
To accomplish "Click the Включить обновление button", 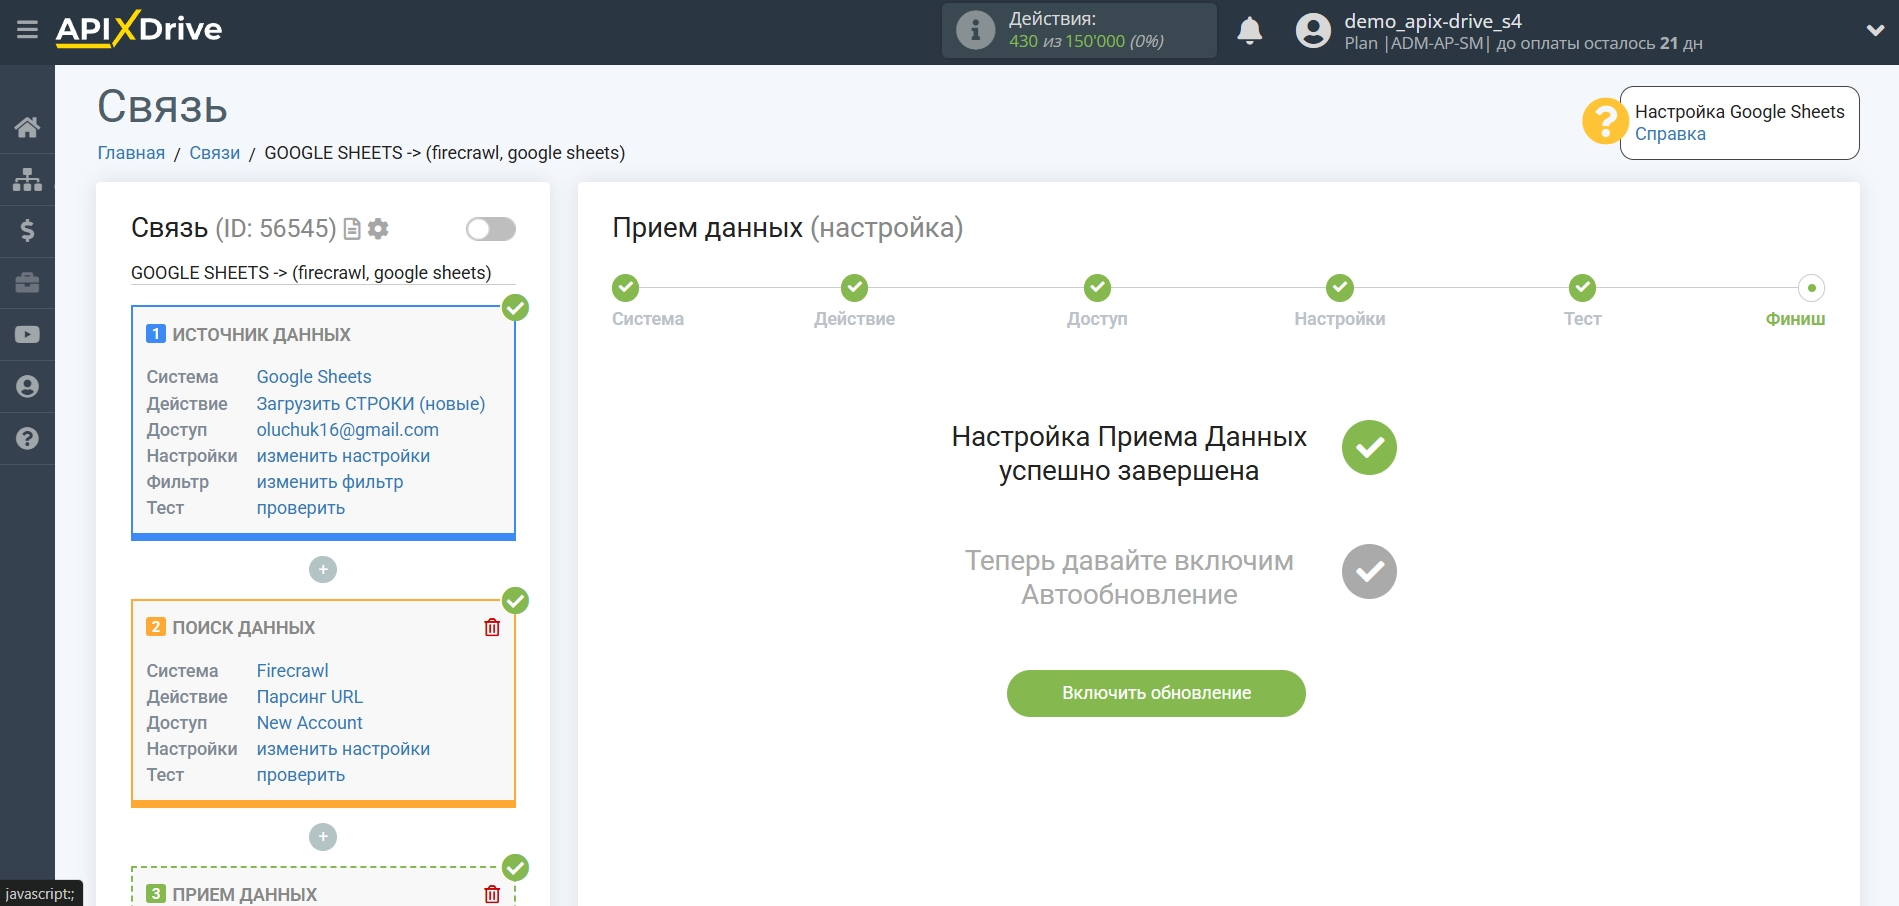I will coord(1157,693).
